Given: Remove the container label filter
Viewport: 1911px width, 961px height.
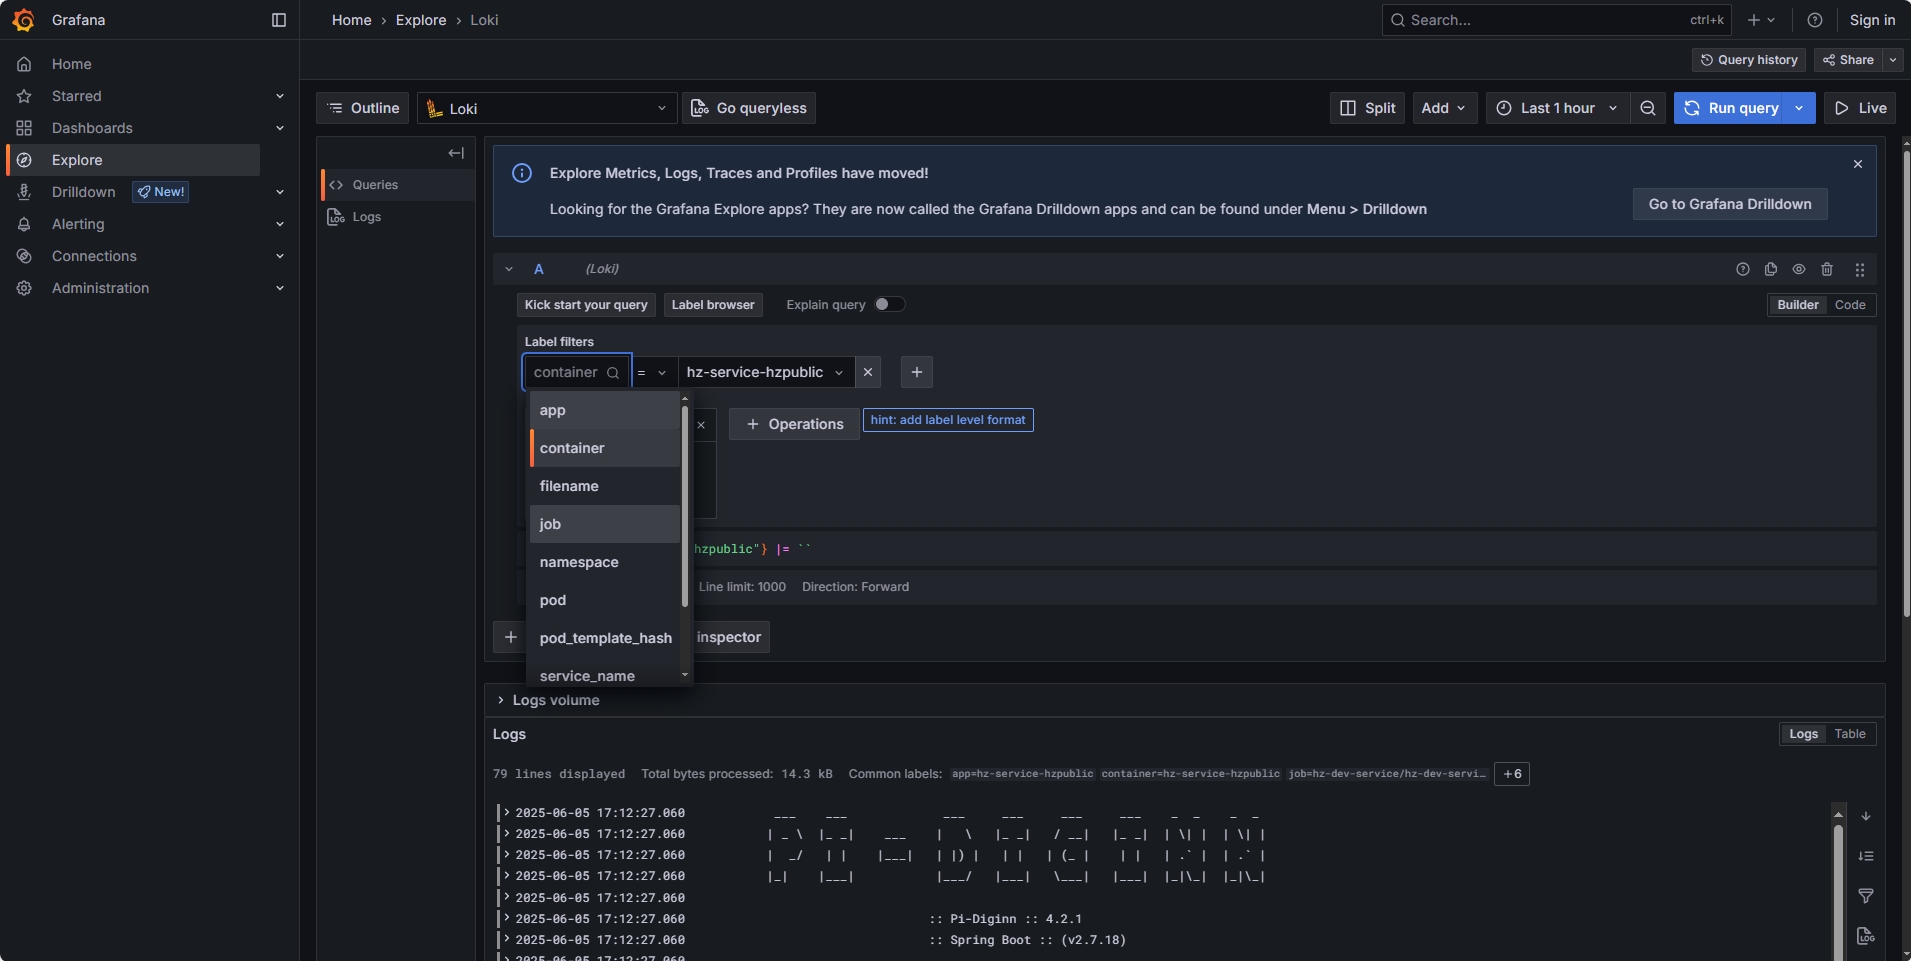Looking at the screenshot, I should (868, 372).
